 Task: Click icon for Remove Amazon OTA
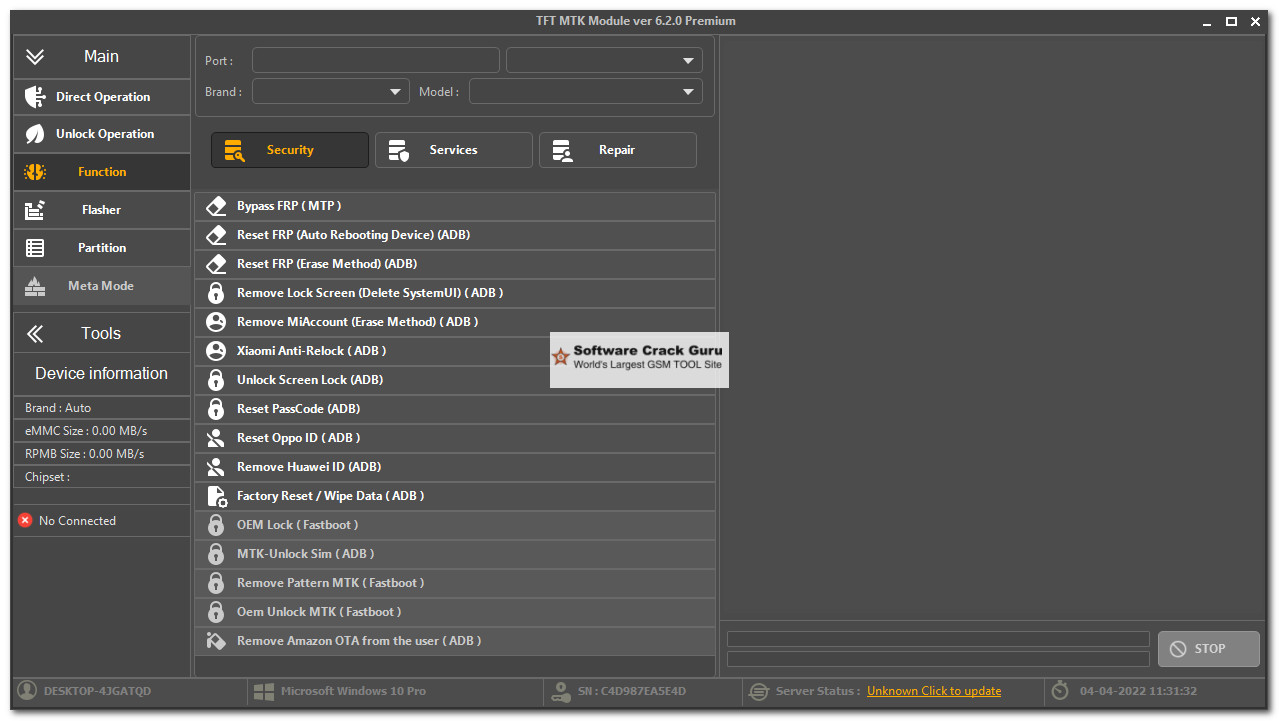coord(216,641)
